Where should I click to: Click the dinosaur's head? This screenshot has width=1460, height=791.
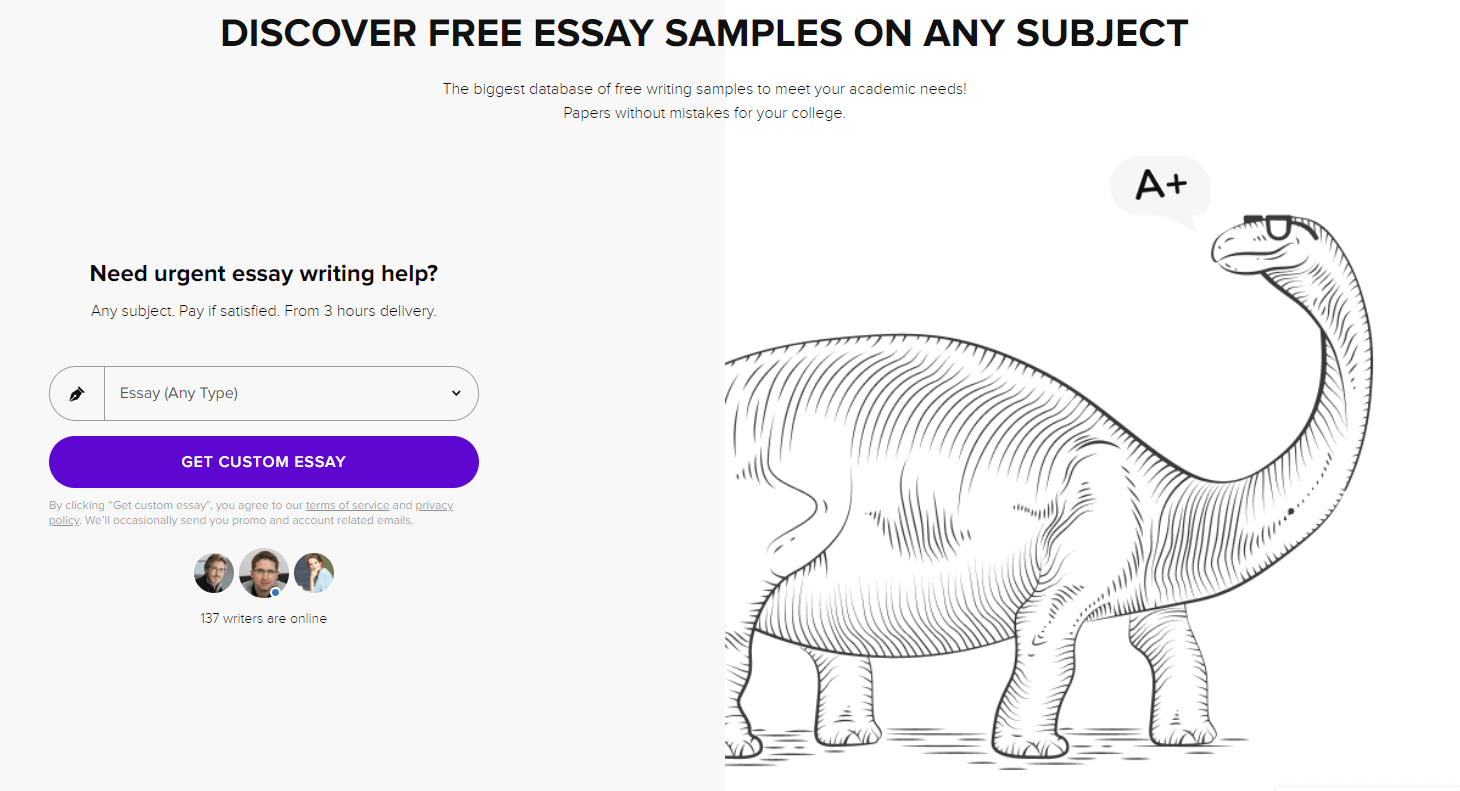click(1260, 245)
